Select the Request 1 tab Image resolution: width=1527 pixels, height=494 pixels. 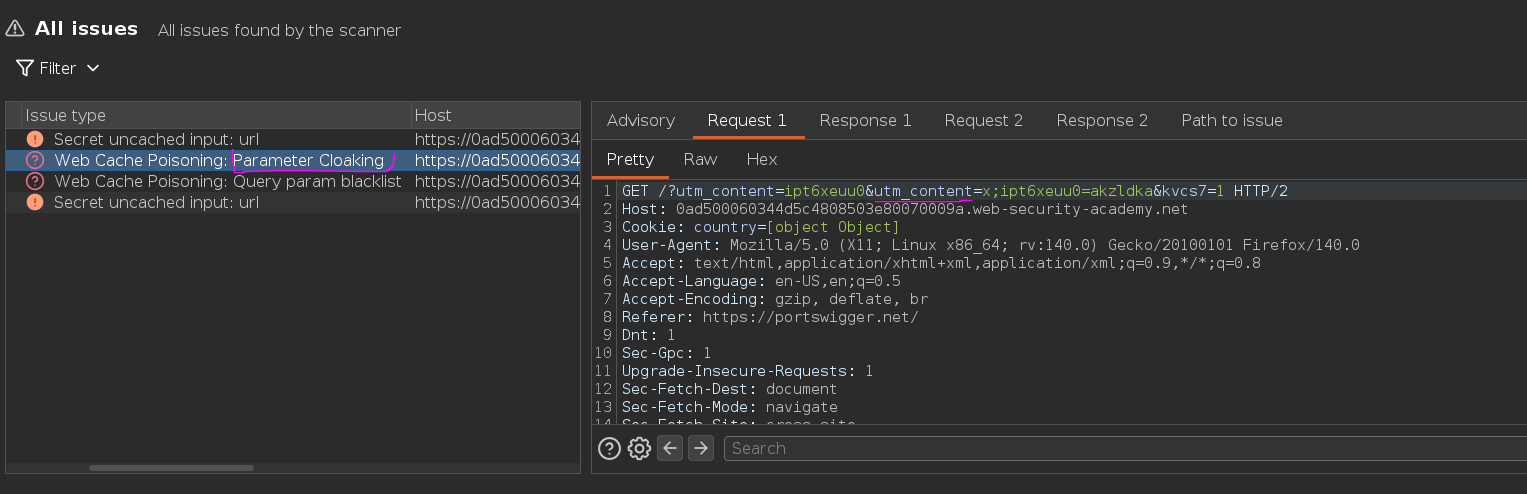click(x=747, y=120)
